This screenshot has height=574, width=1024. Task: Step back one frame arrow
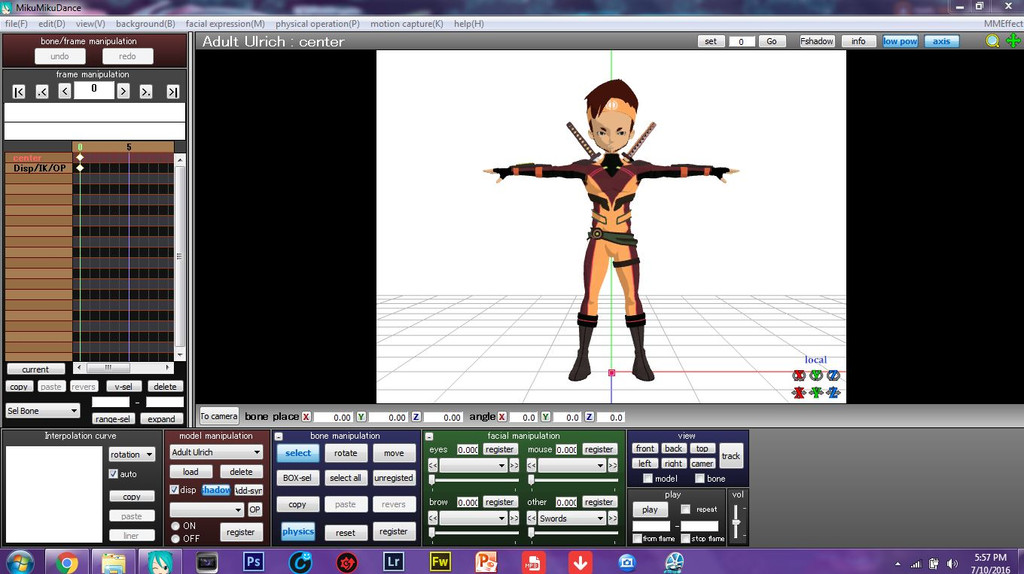[64, 91]
